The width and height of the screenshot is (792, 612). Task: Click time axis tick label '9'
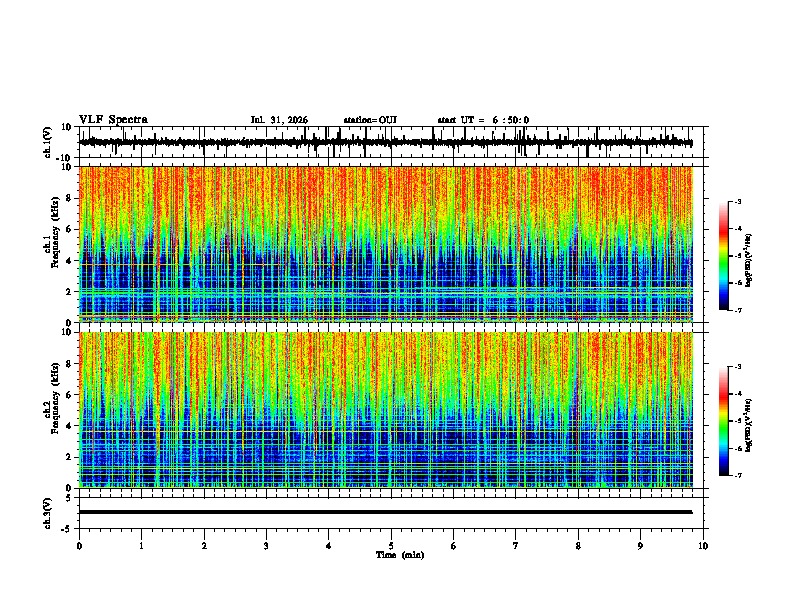[x=640, y=546]
